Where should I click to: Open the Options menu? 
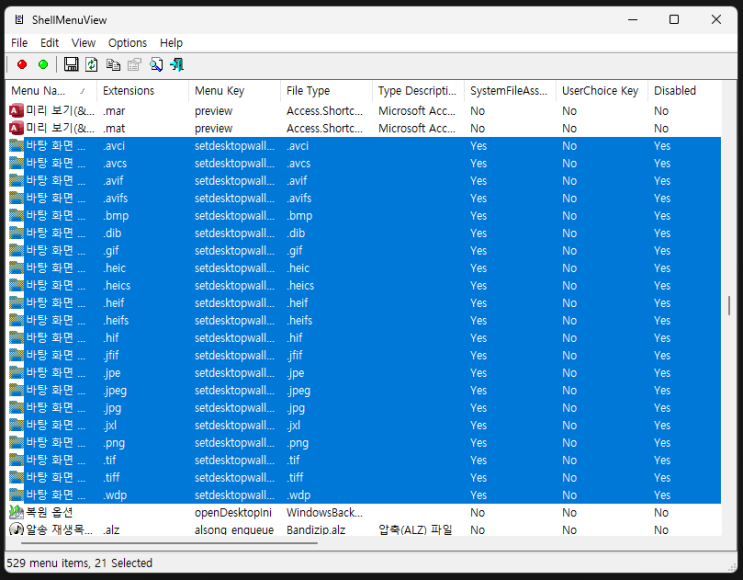[127, 43]
